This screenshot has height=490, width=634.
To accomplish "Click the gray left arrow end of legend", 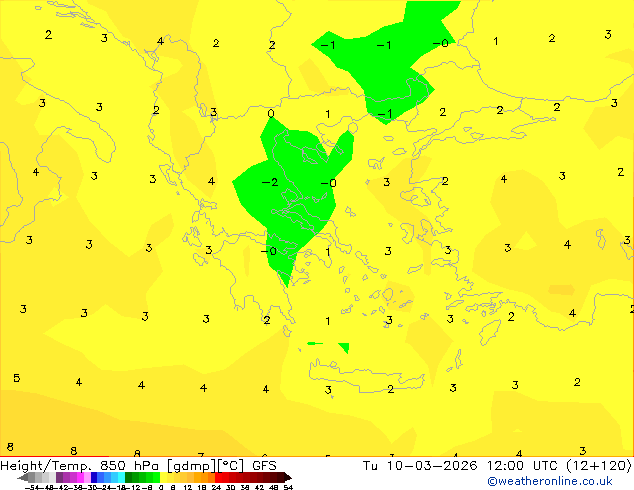I will tap(23, 477).
